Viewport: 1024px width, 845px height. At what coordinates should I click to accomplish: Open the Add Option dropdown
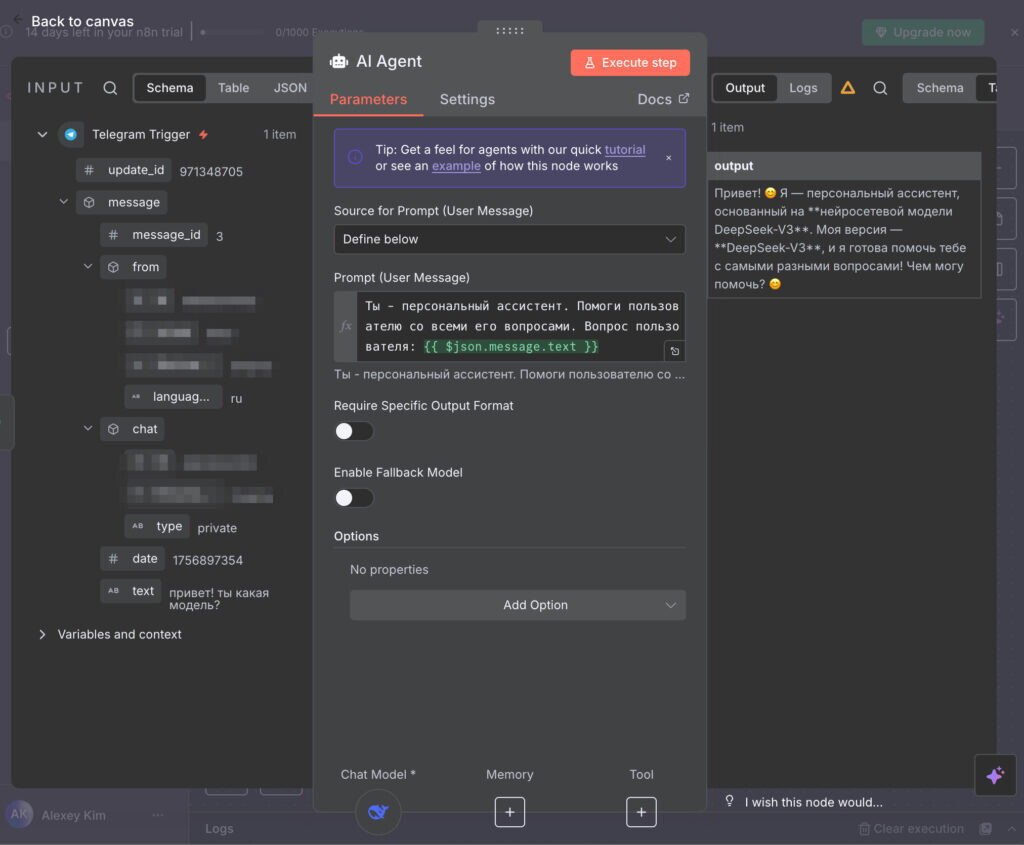click(517, 605)
